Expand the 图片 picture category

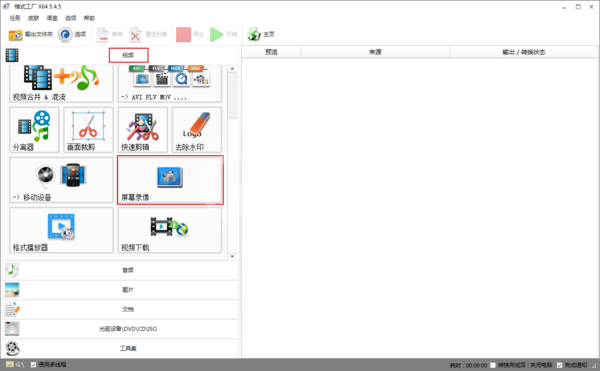click(121, 290)
